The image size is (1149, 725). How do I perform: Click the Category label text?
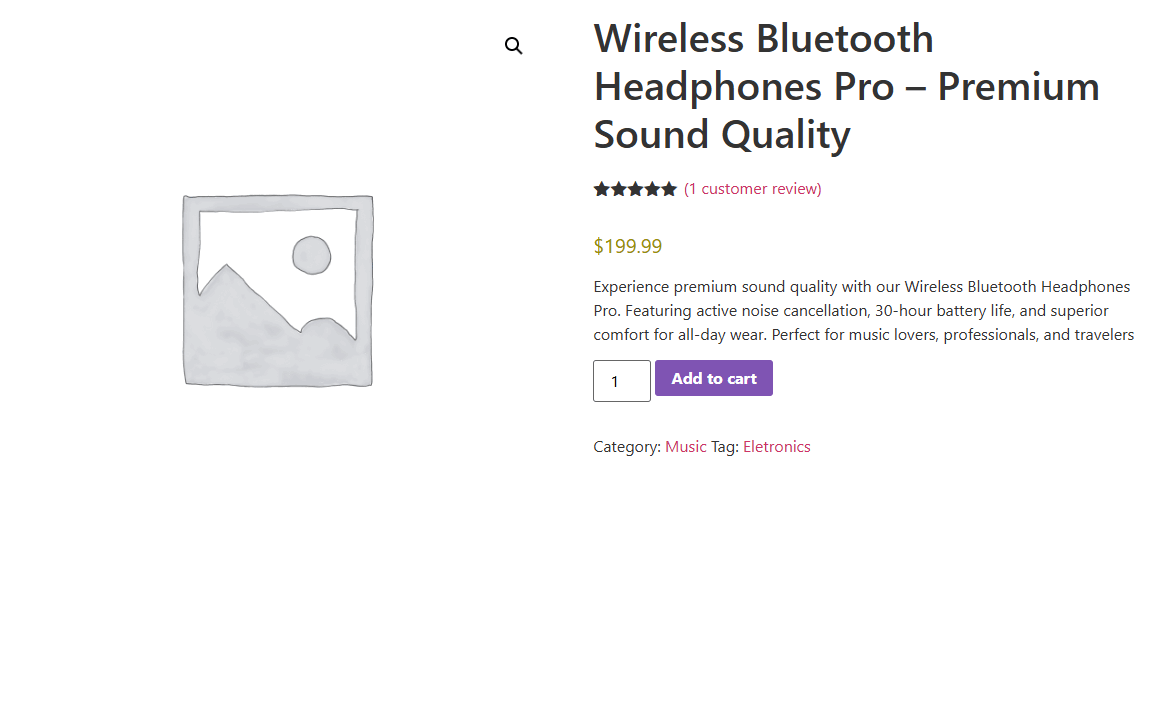626,446
